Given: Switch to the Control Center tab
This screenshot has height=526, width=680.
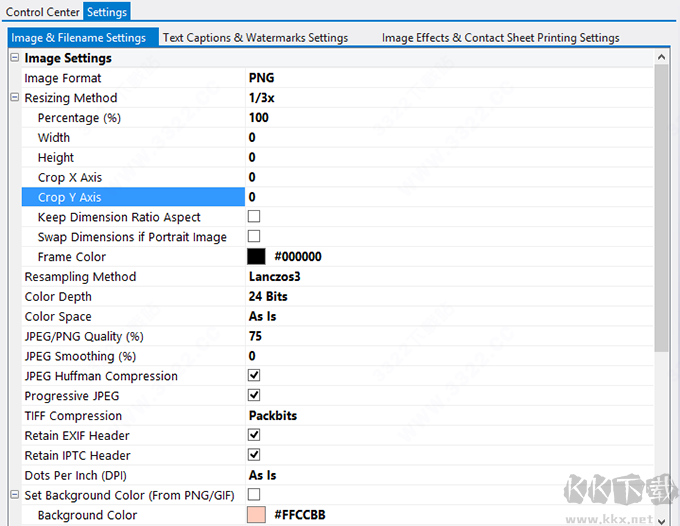Looking at the screenshot, I should [42, 12].
